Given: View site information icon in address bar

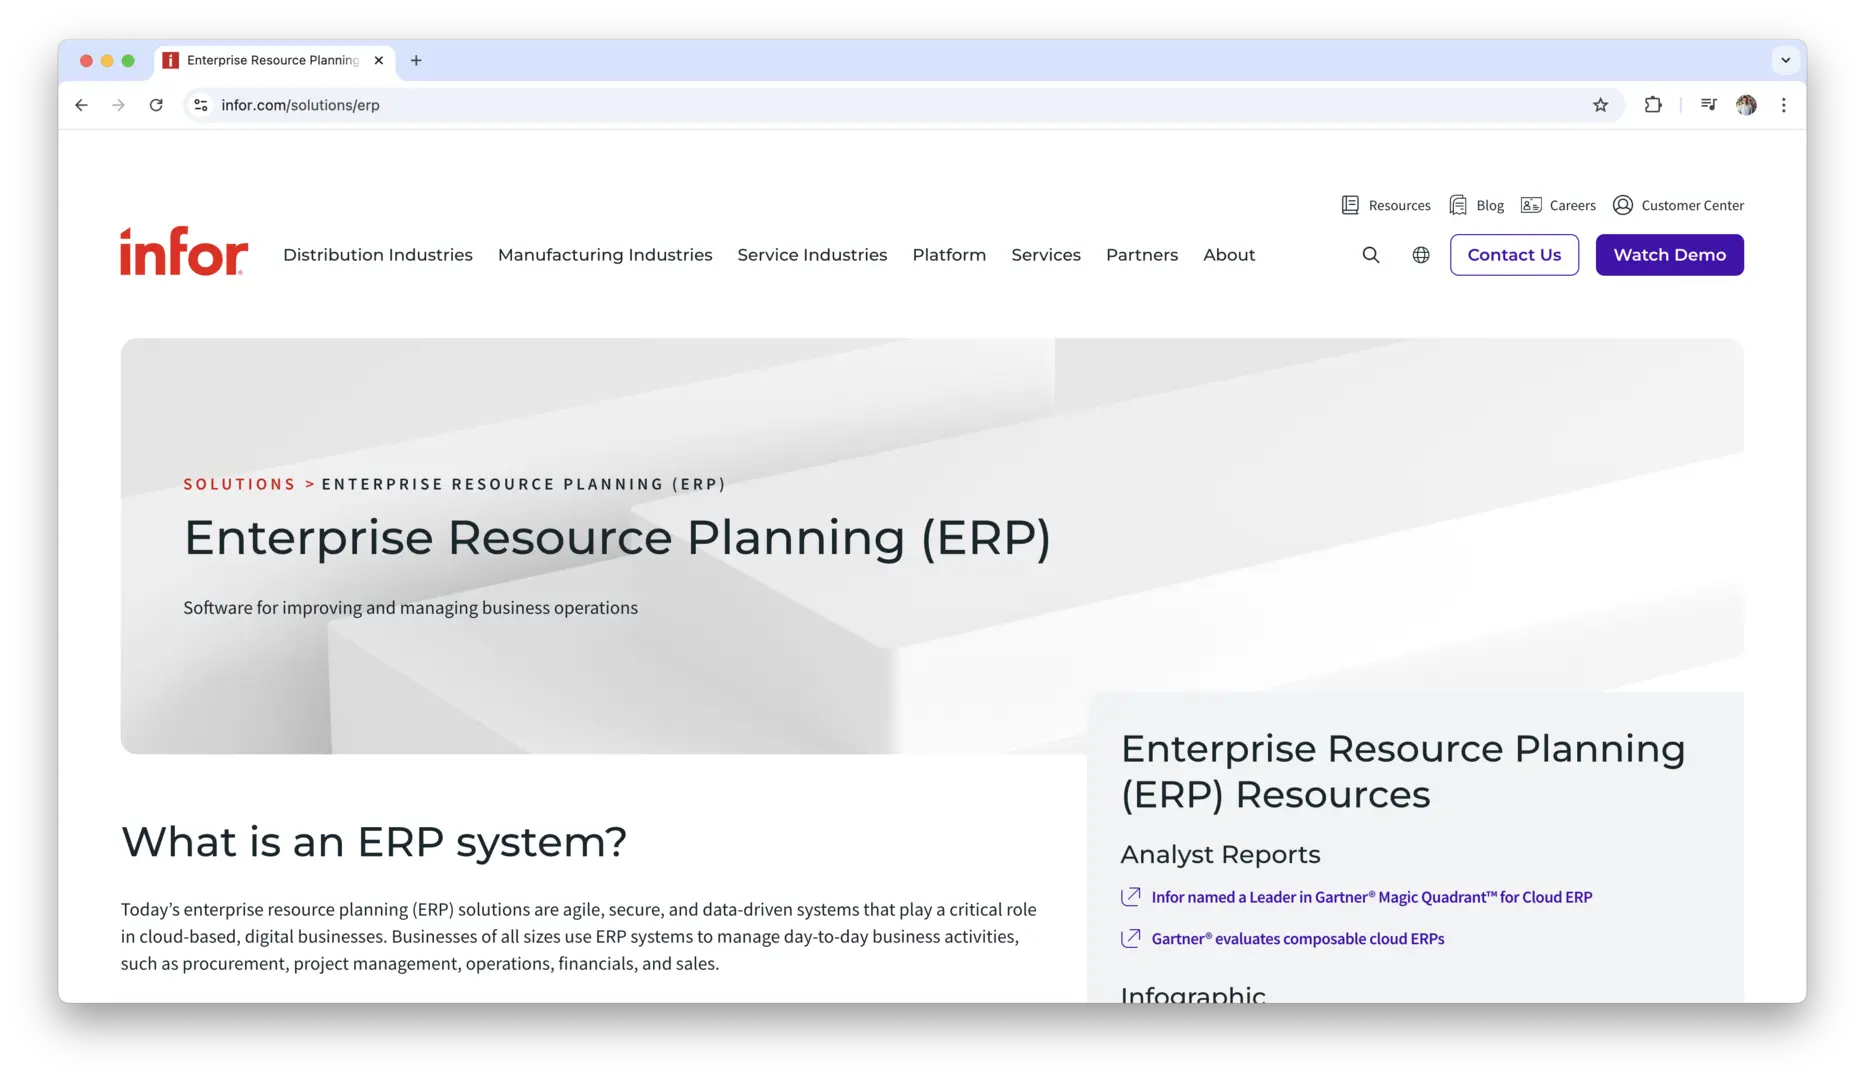Looking at the screenshot, I should pyautogui.click(x=201, y=105).
